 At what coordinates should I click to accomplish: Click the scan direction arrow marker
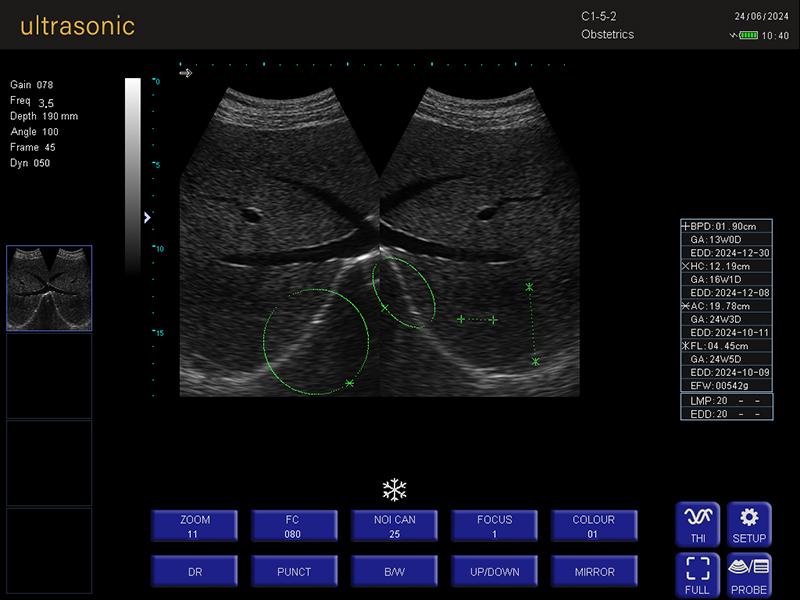(x=185, y=73)
